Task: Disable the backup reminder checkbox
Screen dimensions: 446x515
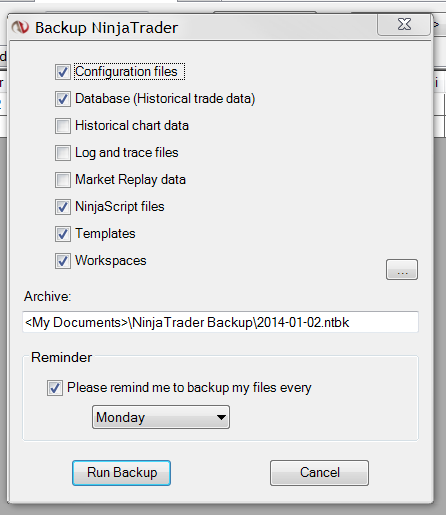Action: [x=55, y=388]
